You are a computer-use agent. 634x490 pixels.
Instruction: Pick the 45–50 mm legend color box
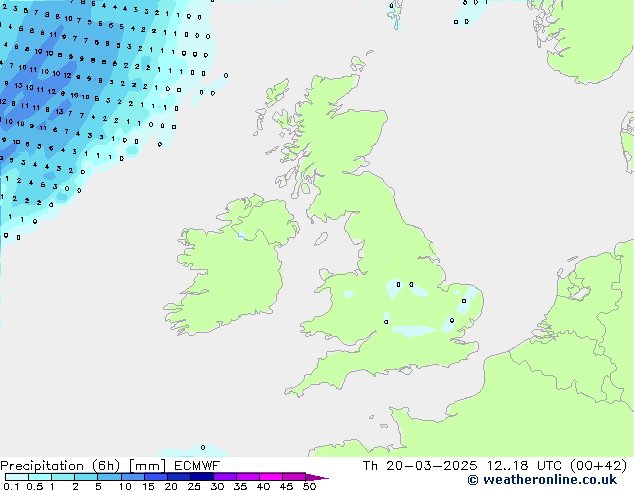294,477
